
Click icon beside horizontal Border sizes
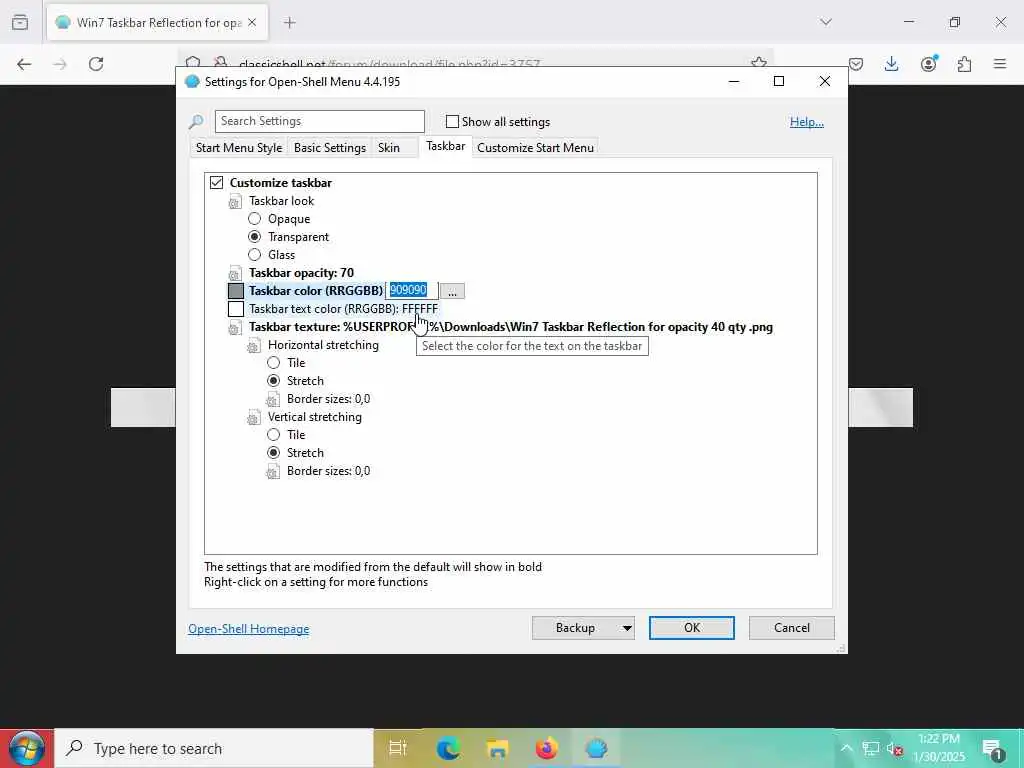pyautogui.click(x=273, y=400)
